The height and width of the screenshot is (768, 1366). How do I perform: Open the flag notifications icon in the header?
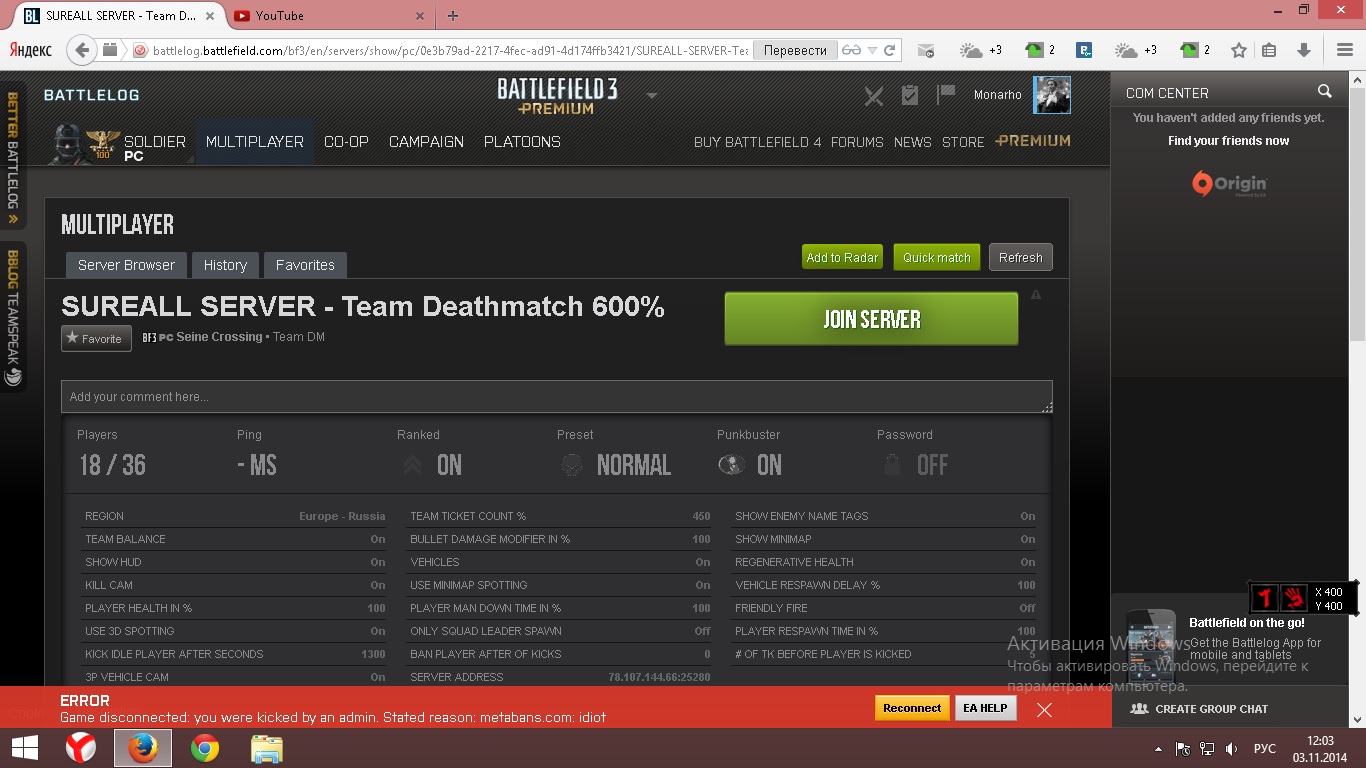tap(945, 95)
